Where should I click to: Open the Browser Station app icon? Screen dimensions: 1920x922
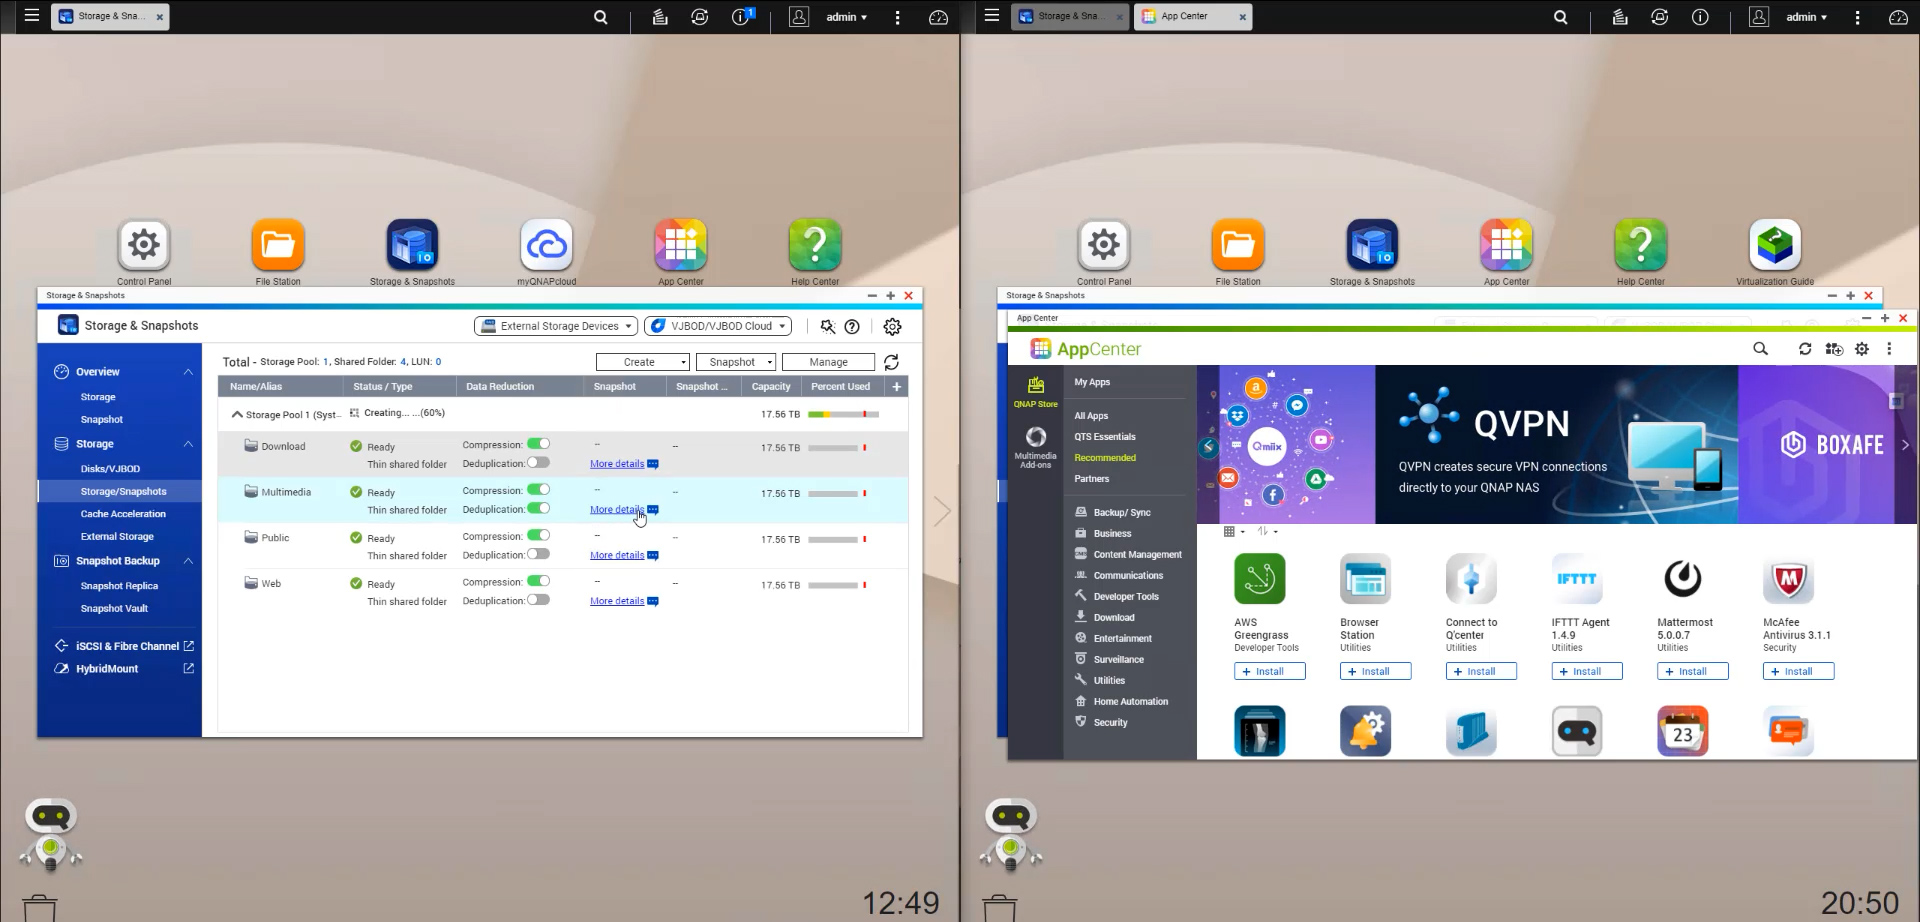(1366, 579)
